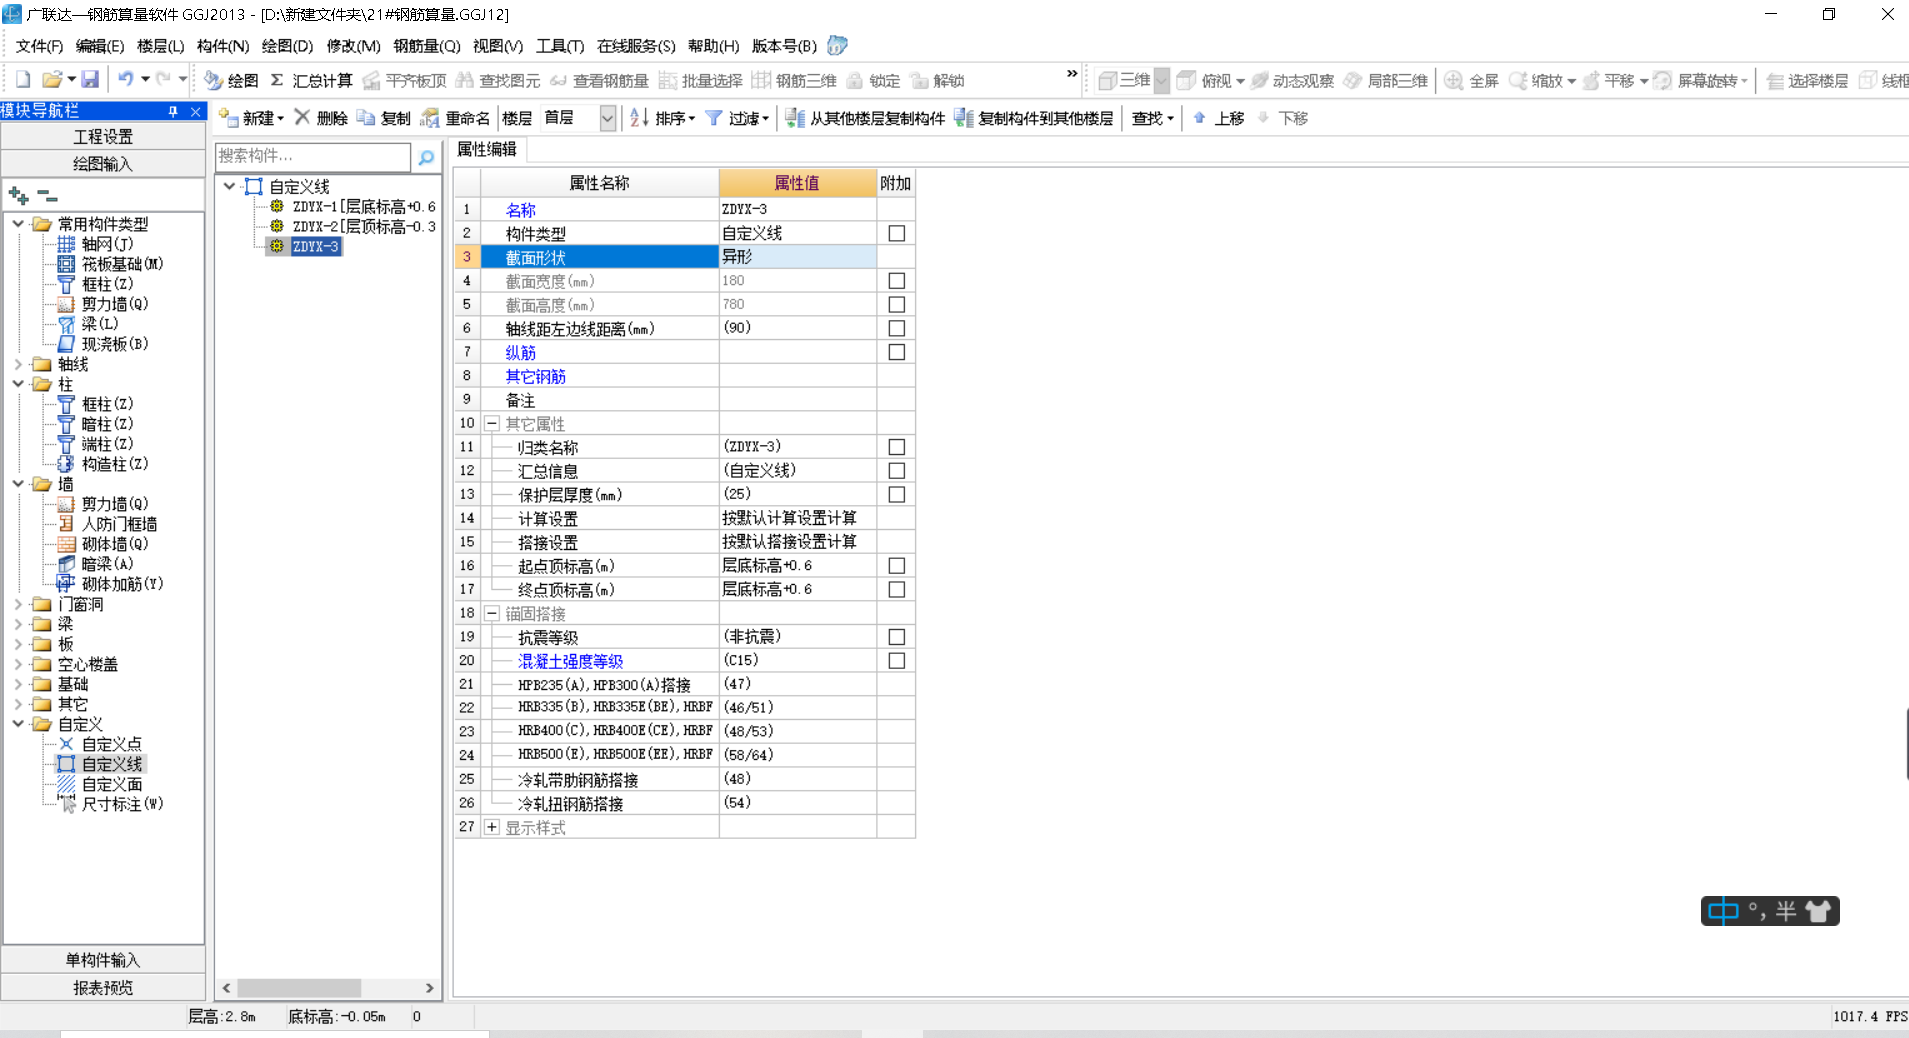Select 自定义点 under 自定义
Viewport: 1909px width, 1038px height.
(x=100, y=744)
